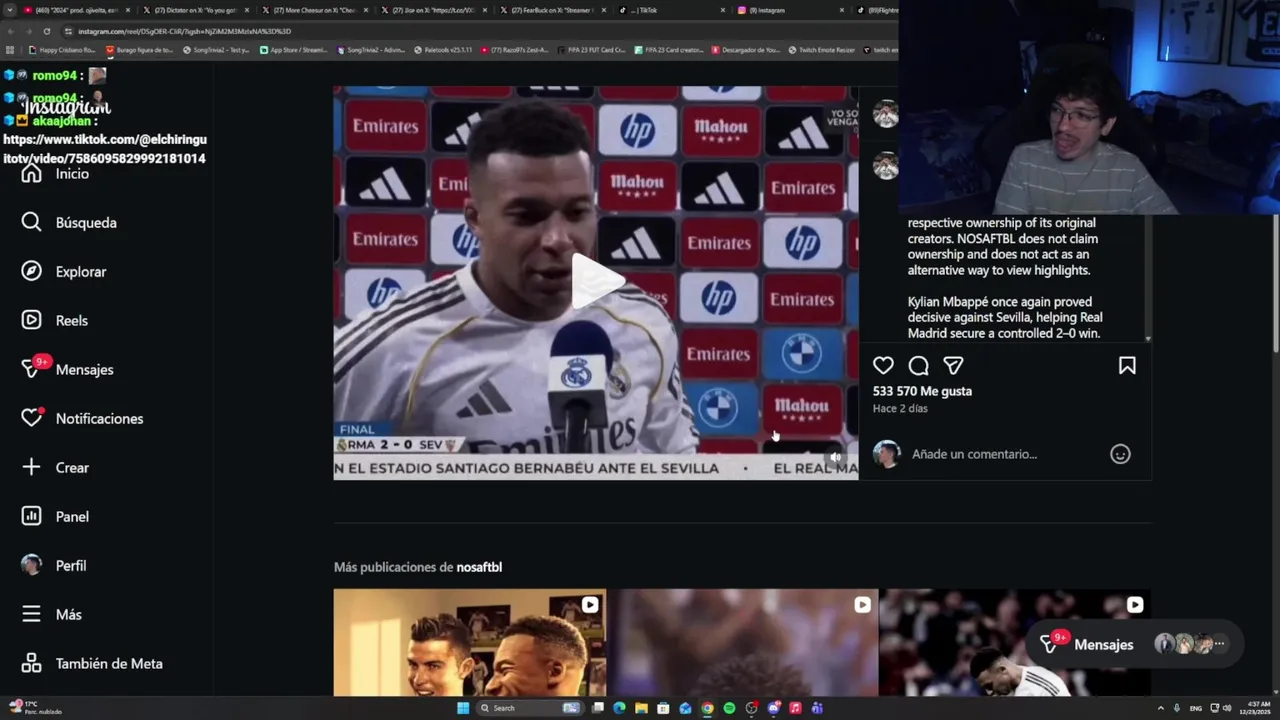The width and height of the screenshot is (1280, 720).
Task: Open commenter avatar beside the caption
Action: pos(885,166)
